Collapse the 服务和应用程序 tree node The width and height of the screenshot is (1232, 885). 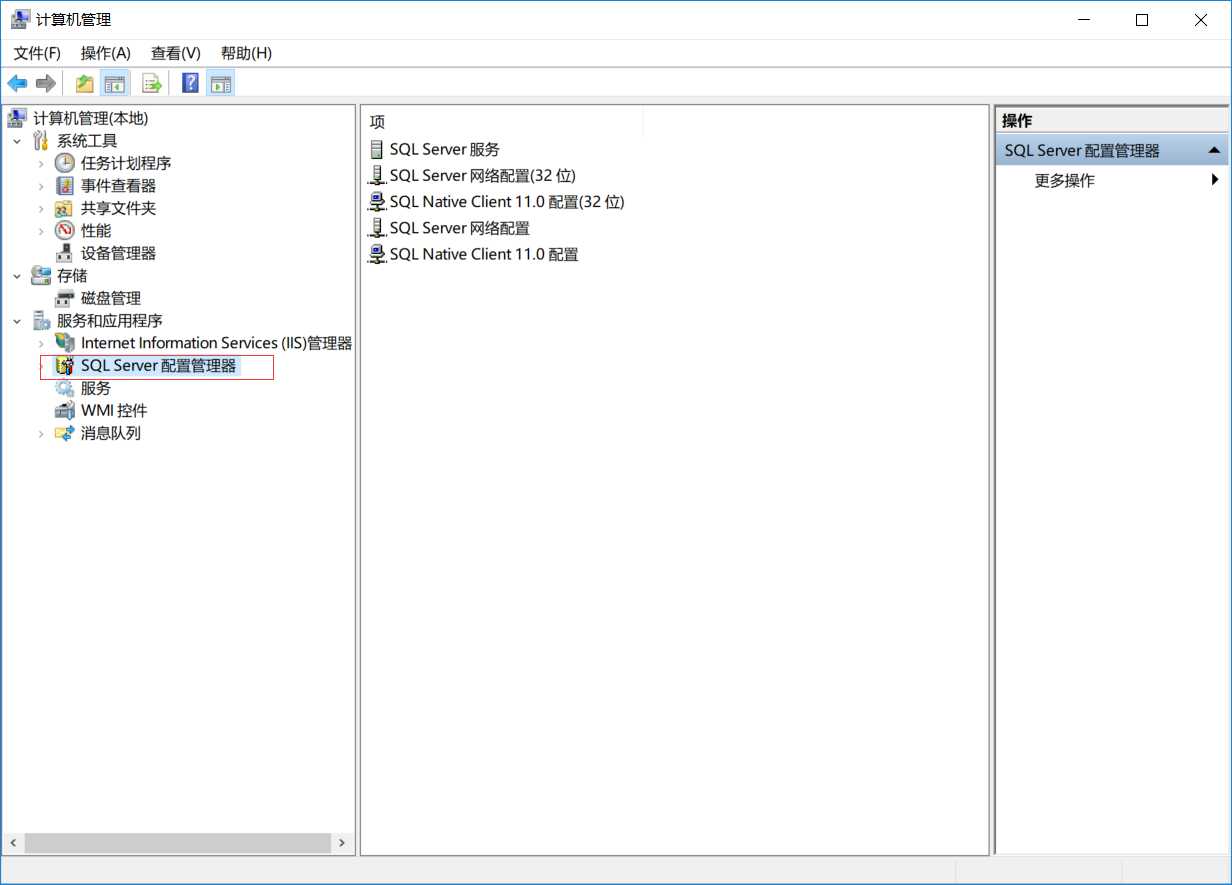[x=17, y=321]
